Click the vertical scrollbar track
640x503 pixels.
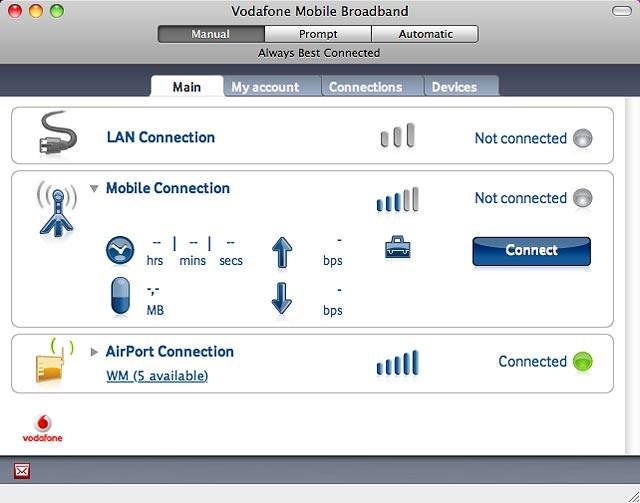pyautogui.click(x=632, y=276)
